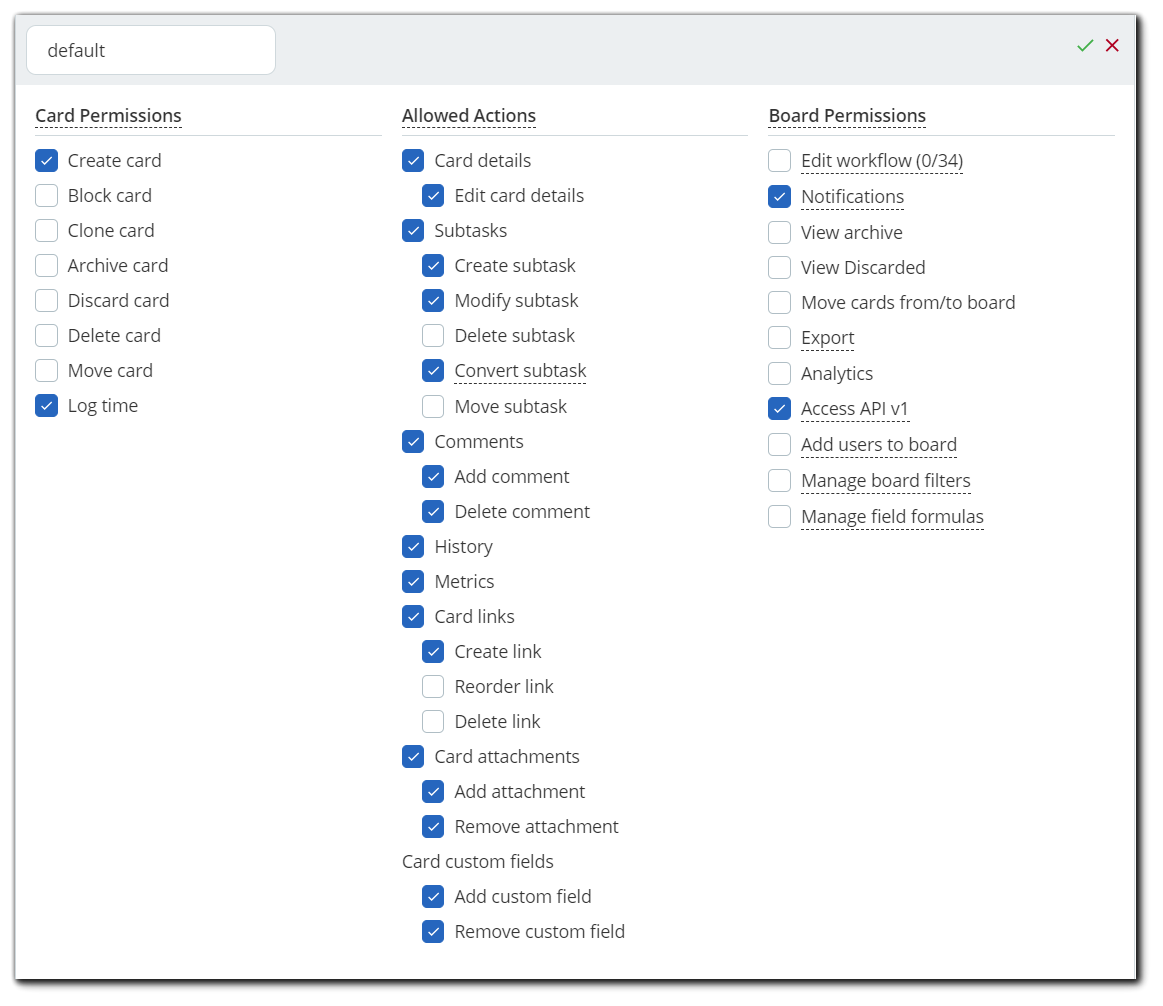Image resolution: width=1163 pixels, height=1006 pixels.
Task: Uncheck the Create card permission
Action: tap(47, 161)
